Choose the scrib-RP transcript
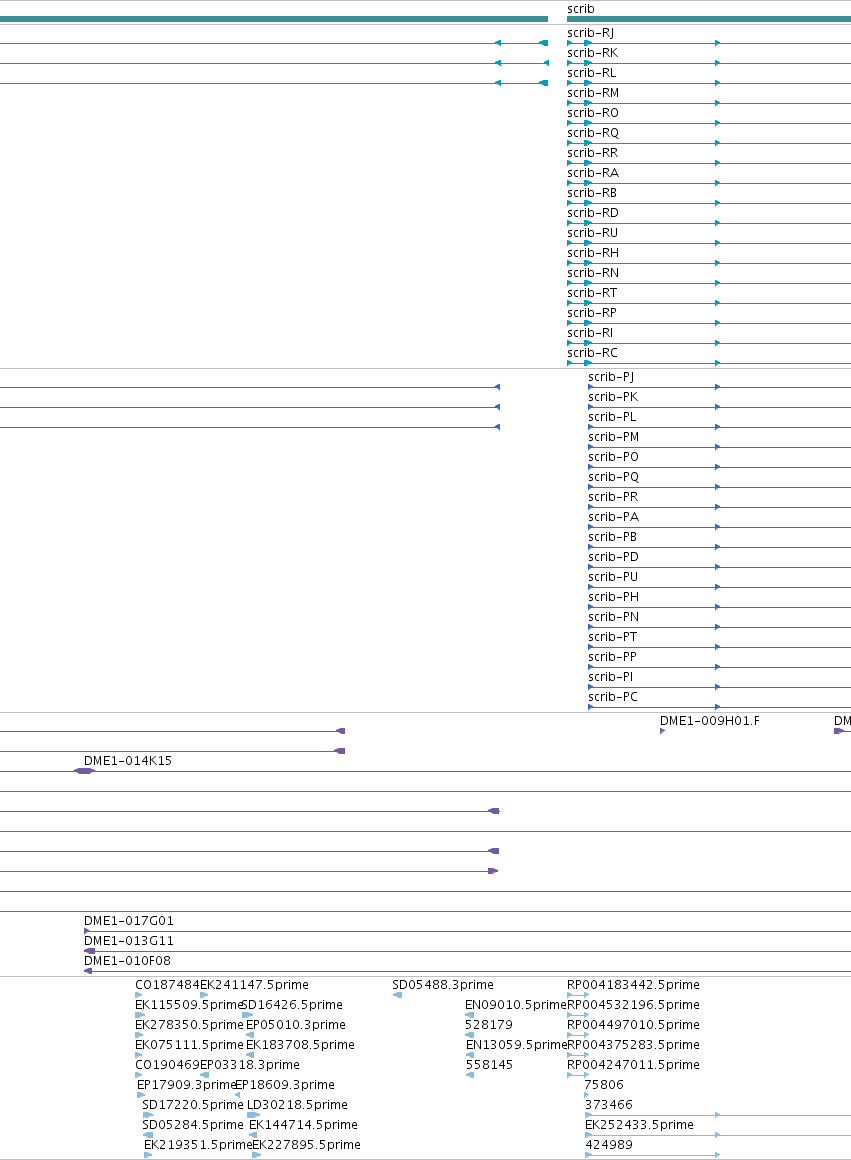The height and width of the screenshot is (1160, 851). (x=591, y=312)
